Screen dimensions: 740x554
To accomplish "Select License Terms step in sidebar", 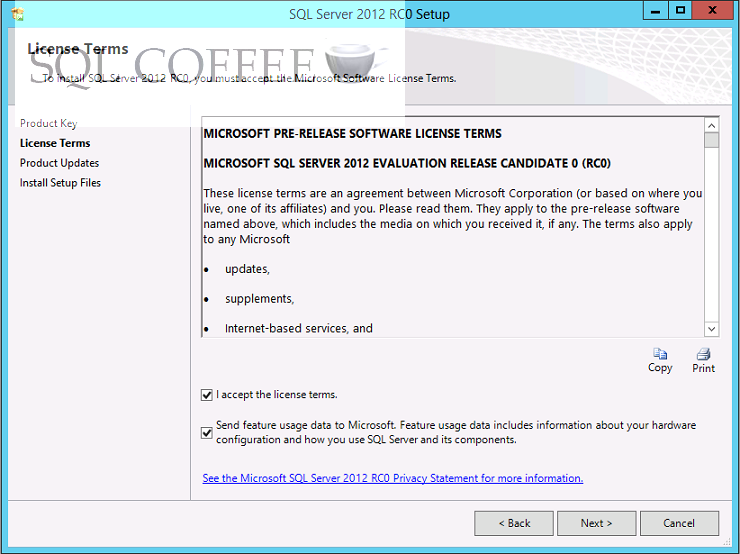I will [55, 143].
